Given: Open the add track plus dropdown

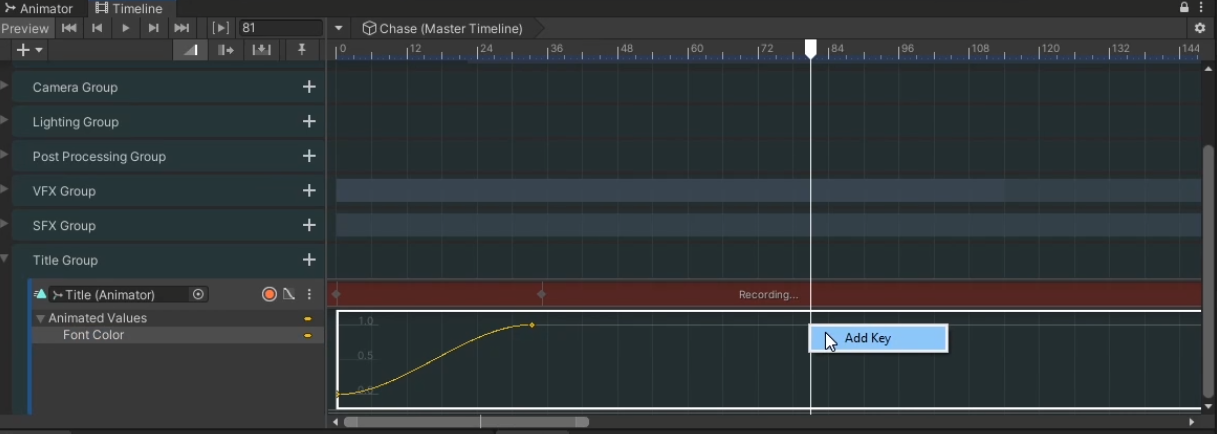Looking at the screenshot, I should [x=29, y=50].
